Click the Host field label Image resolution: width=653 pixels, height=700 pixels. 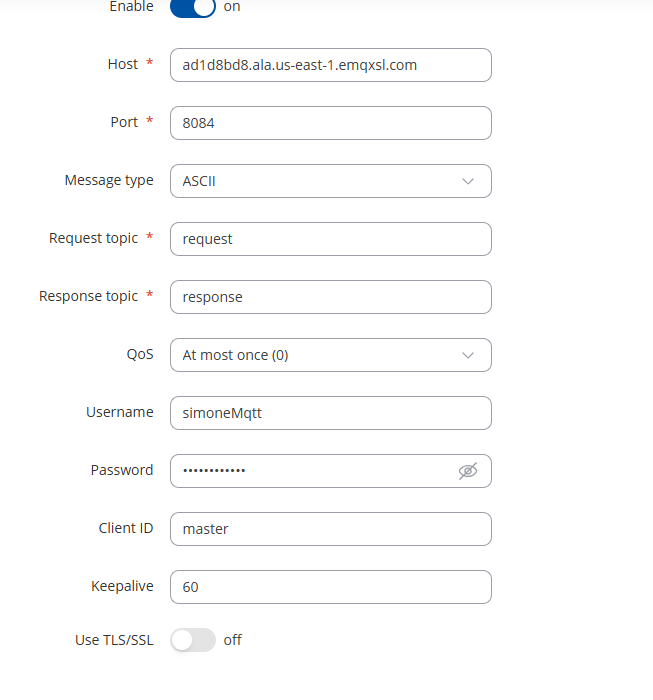pyautogui.click(x=123, y=64)
